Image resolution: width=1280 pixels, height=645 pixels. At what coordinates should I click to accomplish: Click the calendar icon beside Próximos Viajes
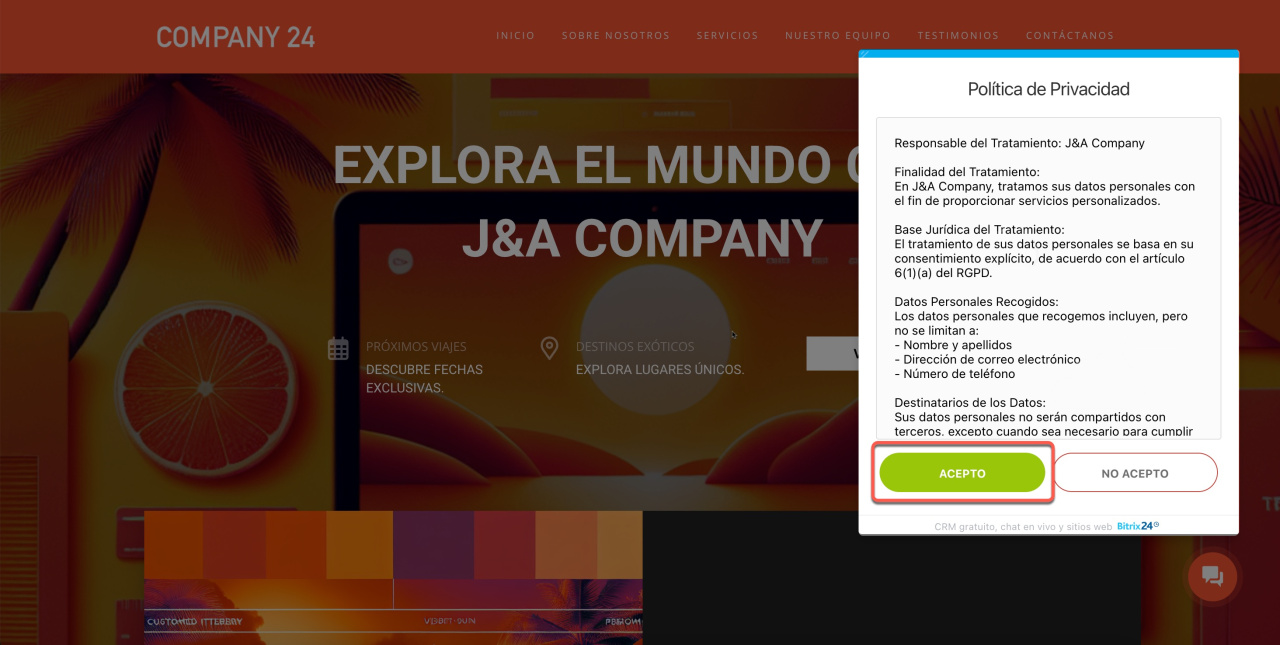pyautogui.click(x=338, y=349)
